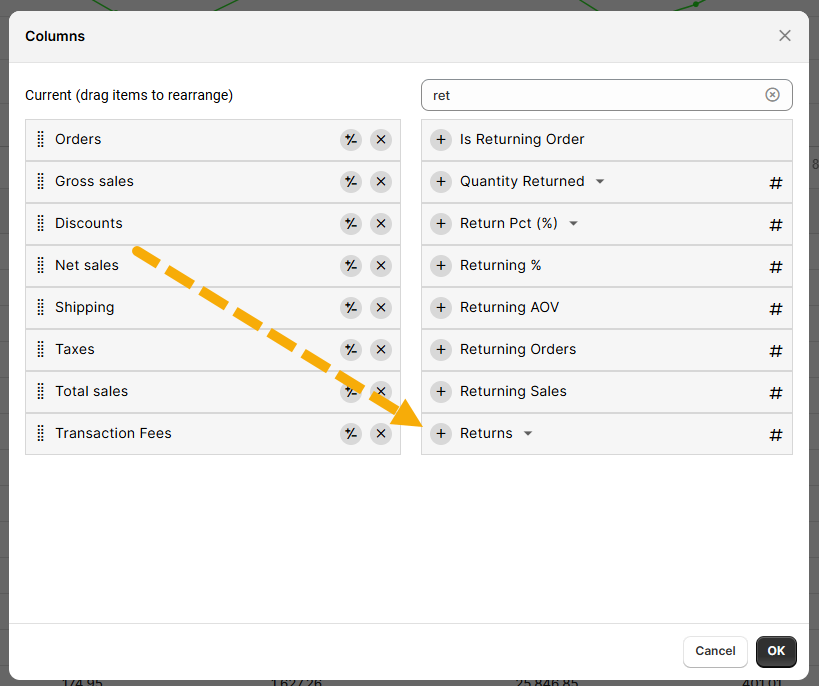Open the Return Pct (%) dropdown arrow
This screenshot has height=686, width=819.
click(573, 224)
